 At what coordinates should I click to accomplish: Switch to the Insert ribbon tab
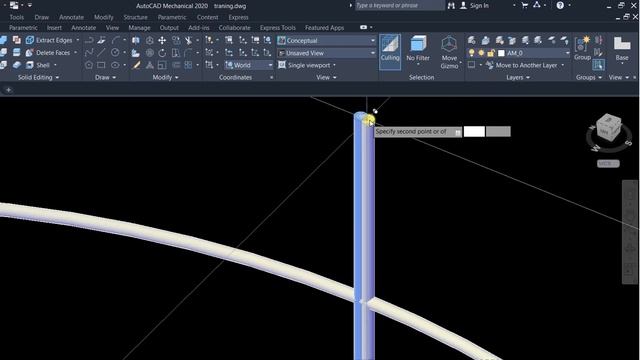(54, 28)
